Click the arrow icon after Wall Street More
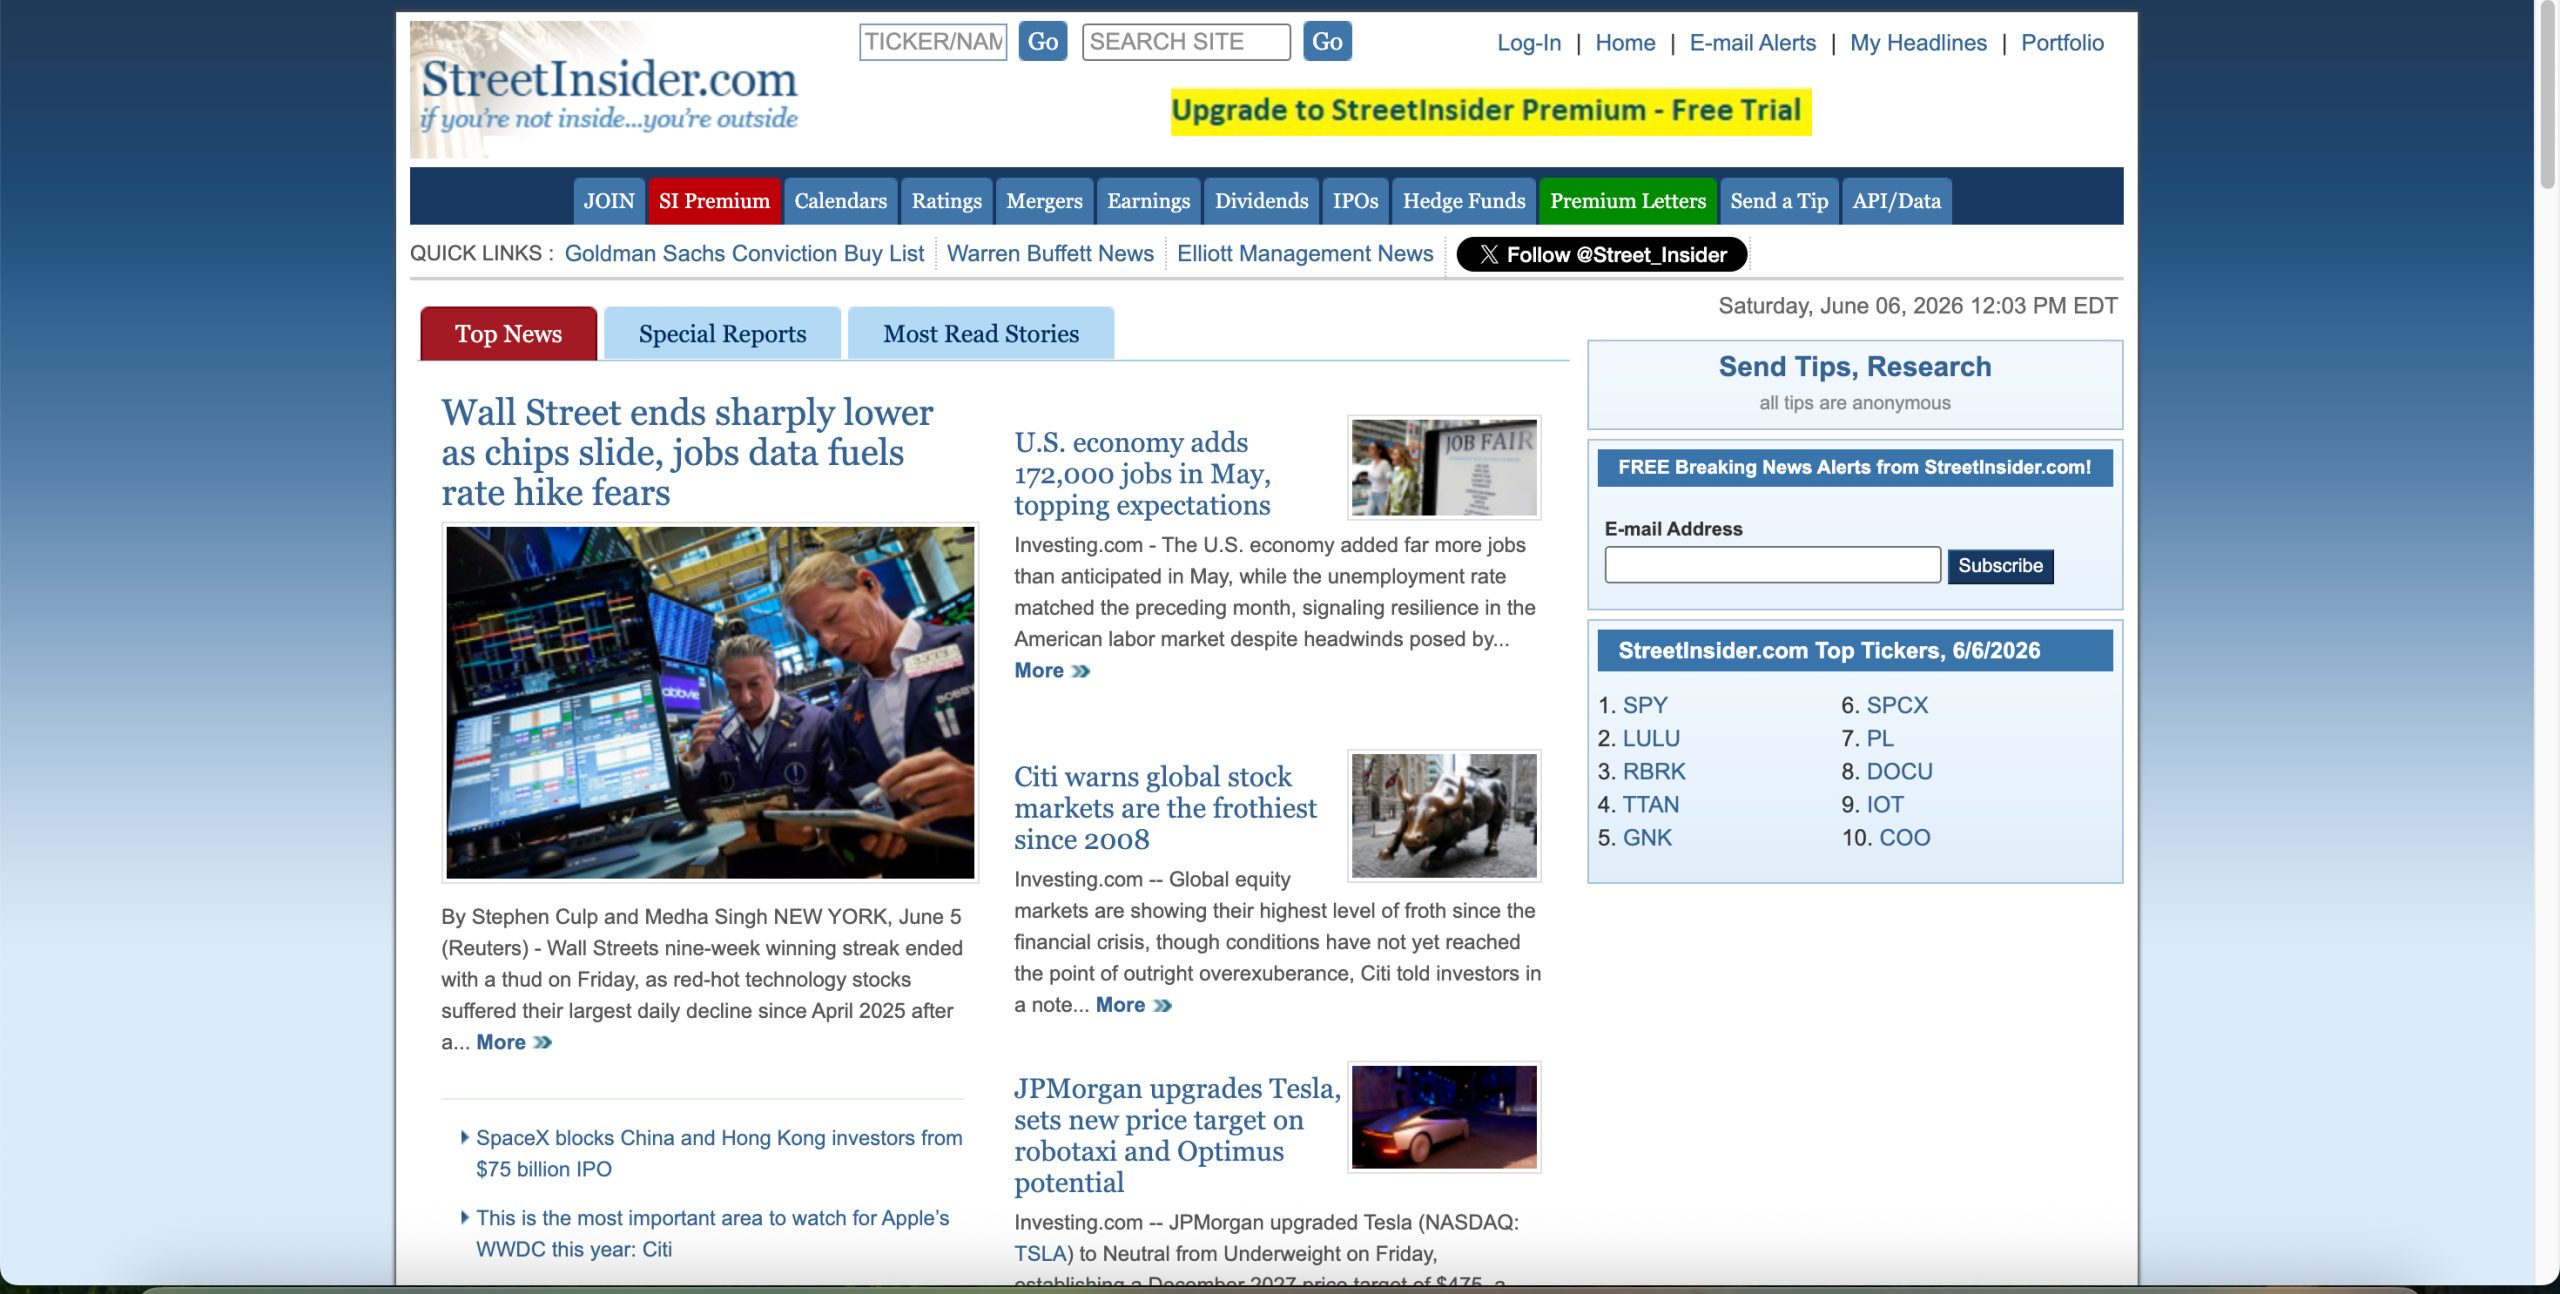 [542, 1043]
